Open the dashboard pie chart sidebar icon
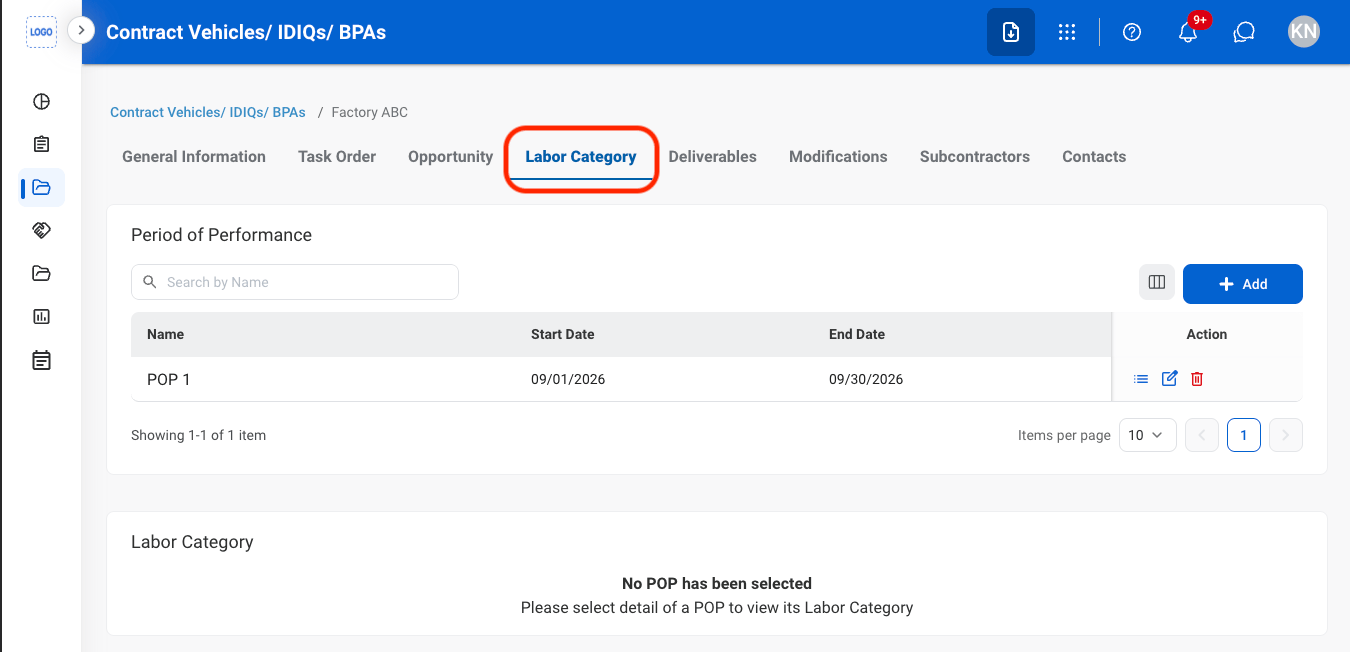Viewport: 1350px width, 652px height. (41, 101)
